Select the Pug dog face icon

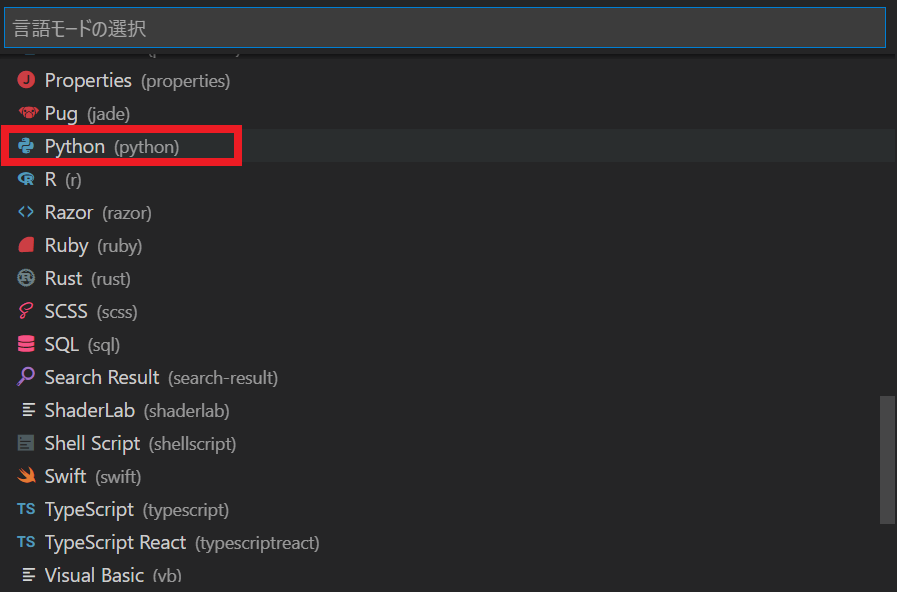(x=28, y=112)
